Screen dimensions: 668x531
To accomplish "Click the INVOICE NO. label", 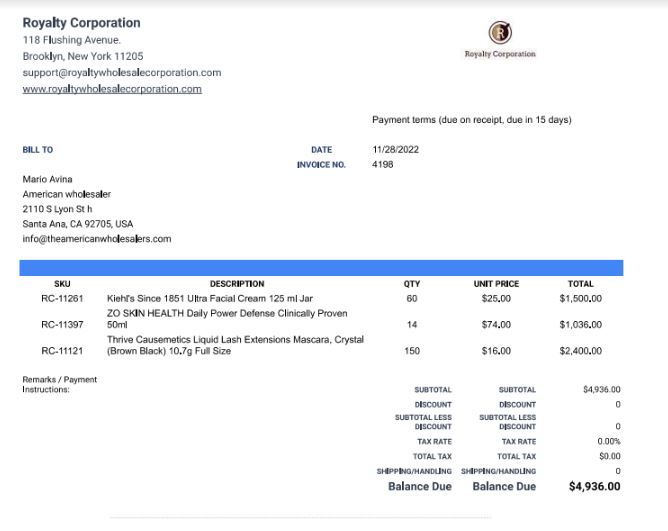I will click(321, 164).
